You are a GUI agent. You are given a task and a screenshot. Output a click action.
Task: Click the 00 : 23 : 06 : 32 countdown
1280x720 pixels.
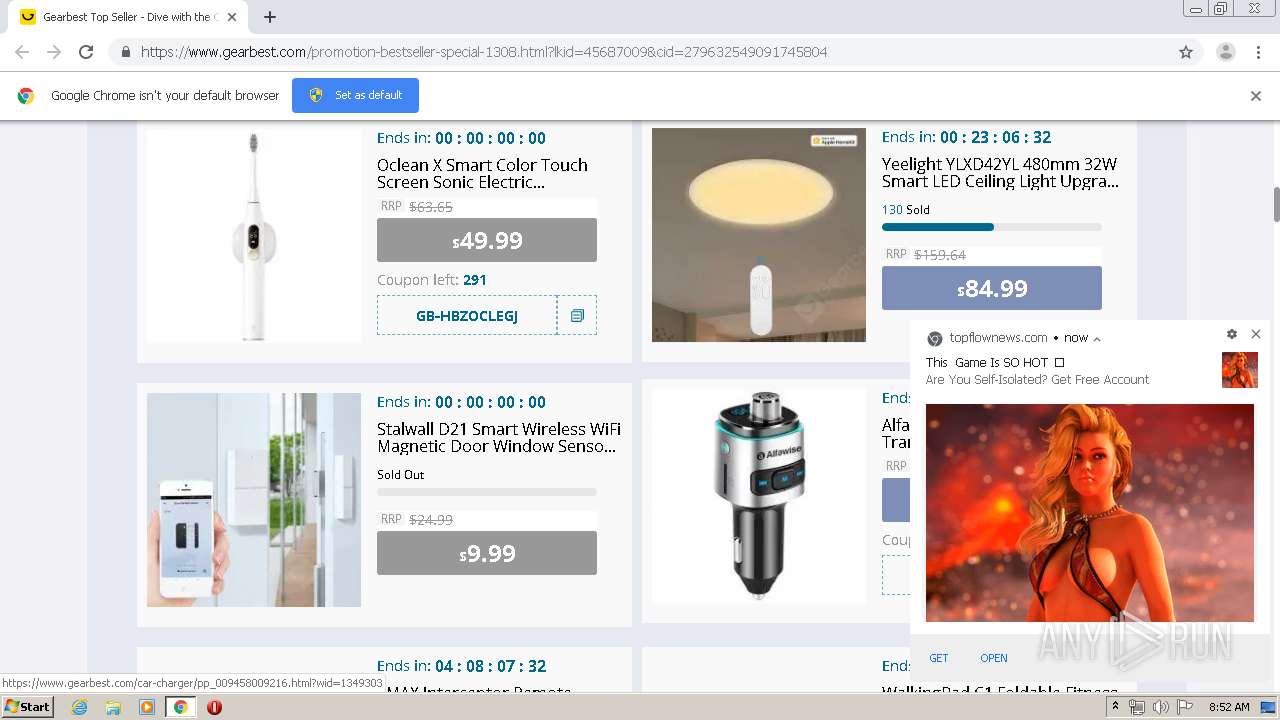click(x=995, y=137)
